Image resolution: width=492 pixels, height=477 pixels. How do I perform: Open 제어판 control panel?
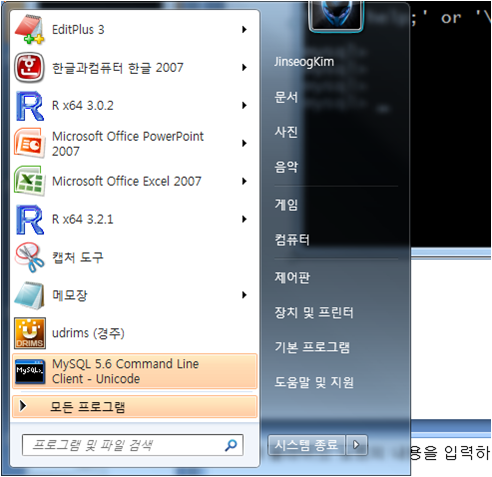click(x=292, y=277)
